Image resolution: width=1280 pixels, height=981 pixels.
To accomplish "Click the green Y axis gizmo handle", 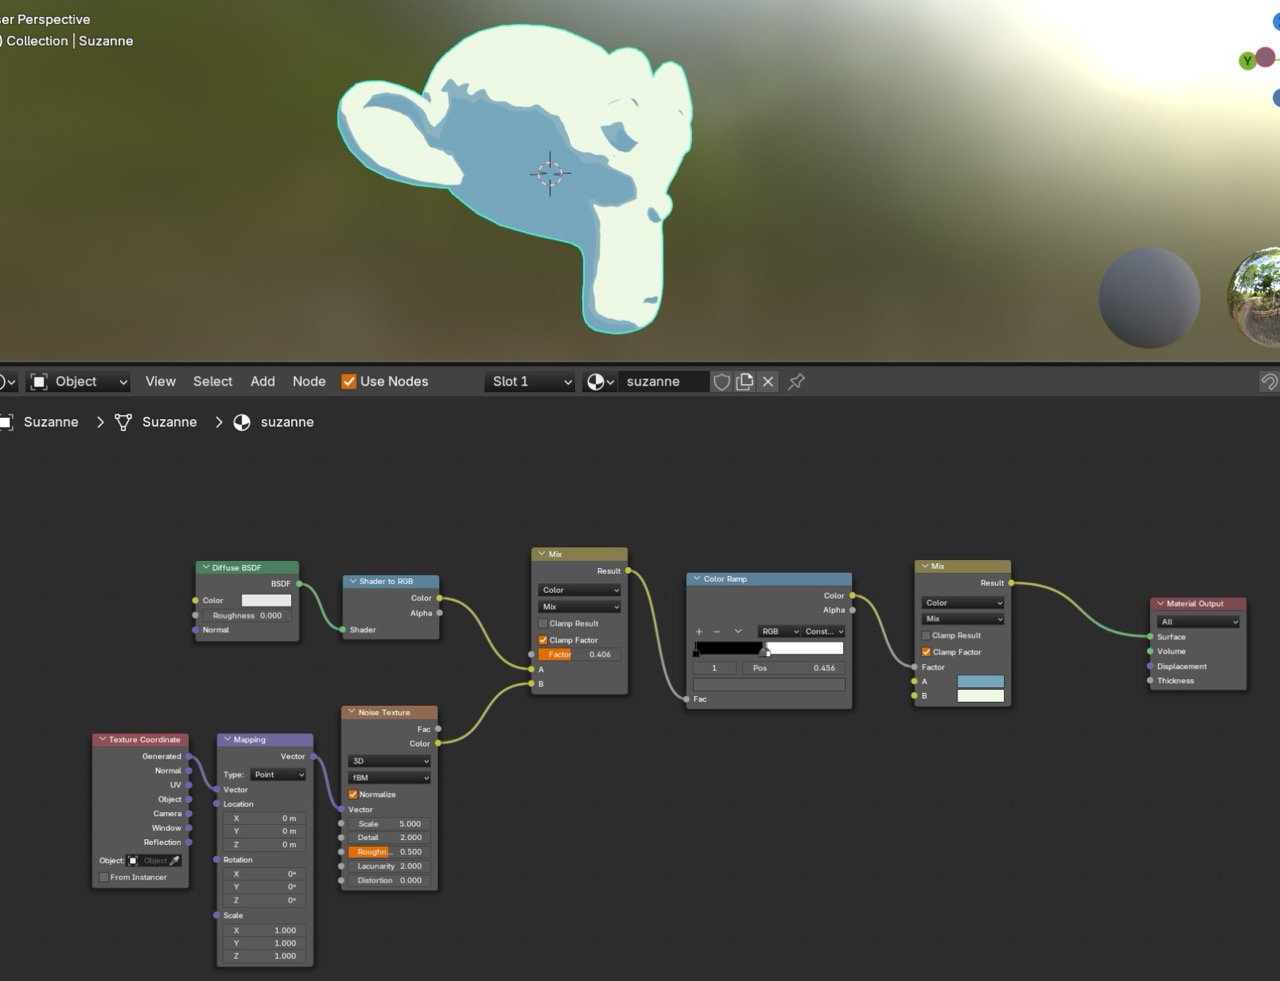I will tap(1247, 61).
